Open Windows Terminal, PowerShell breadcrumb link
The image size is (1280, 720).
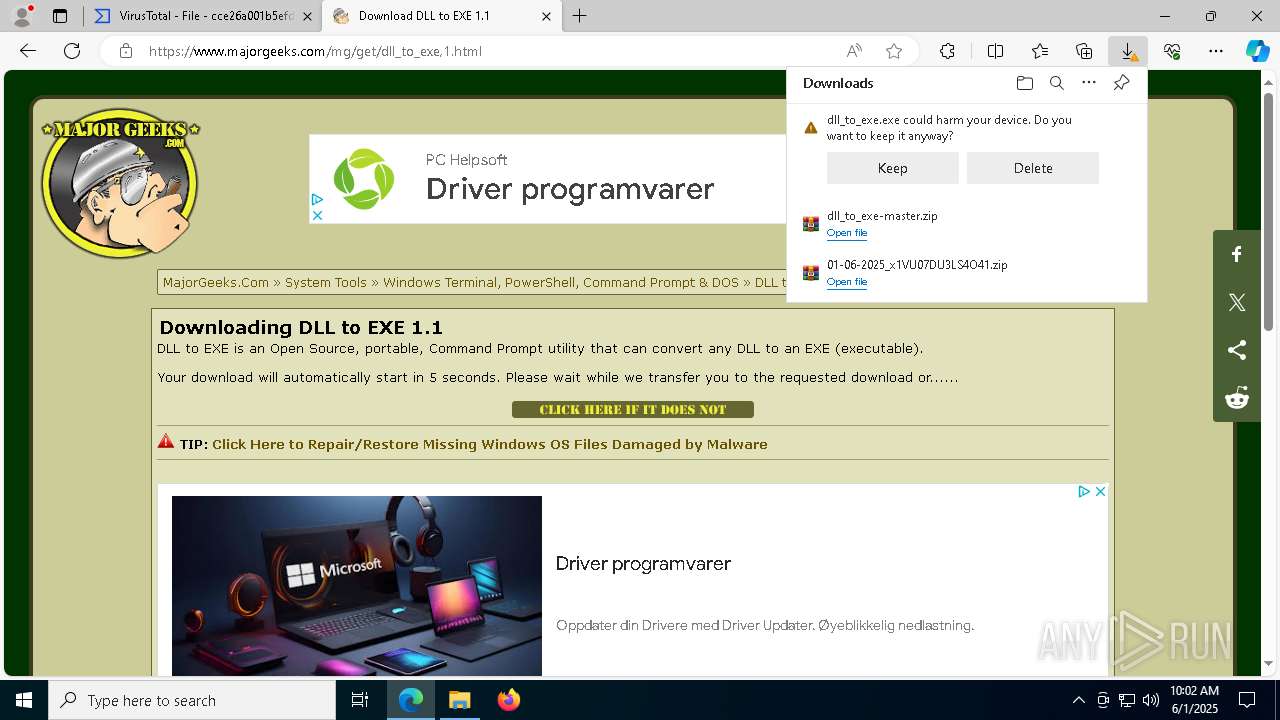tap(561, 282)
